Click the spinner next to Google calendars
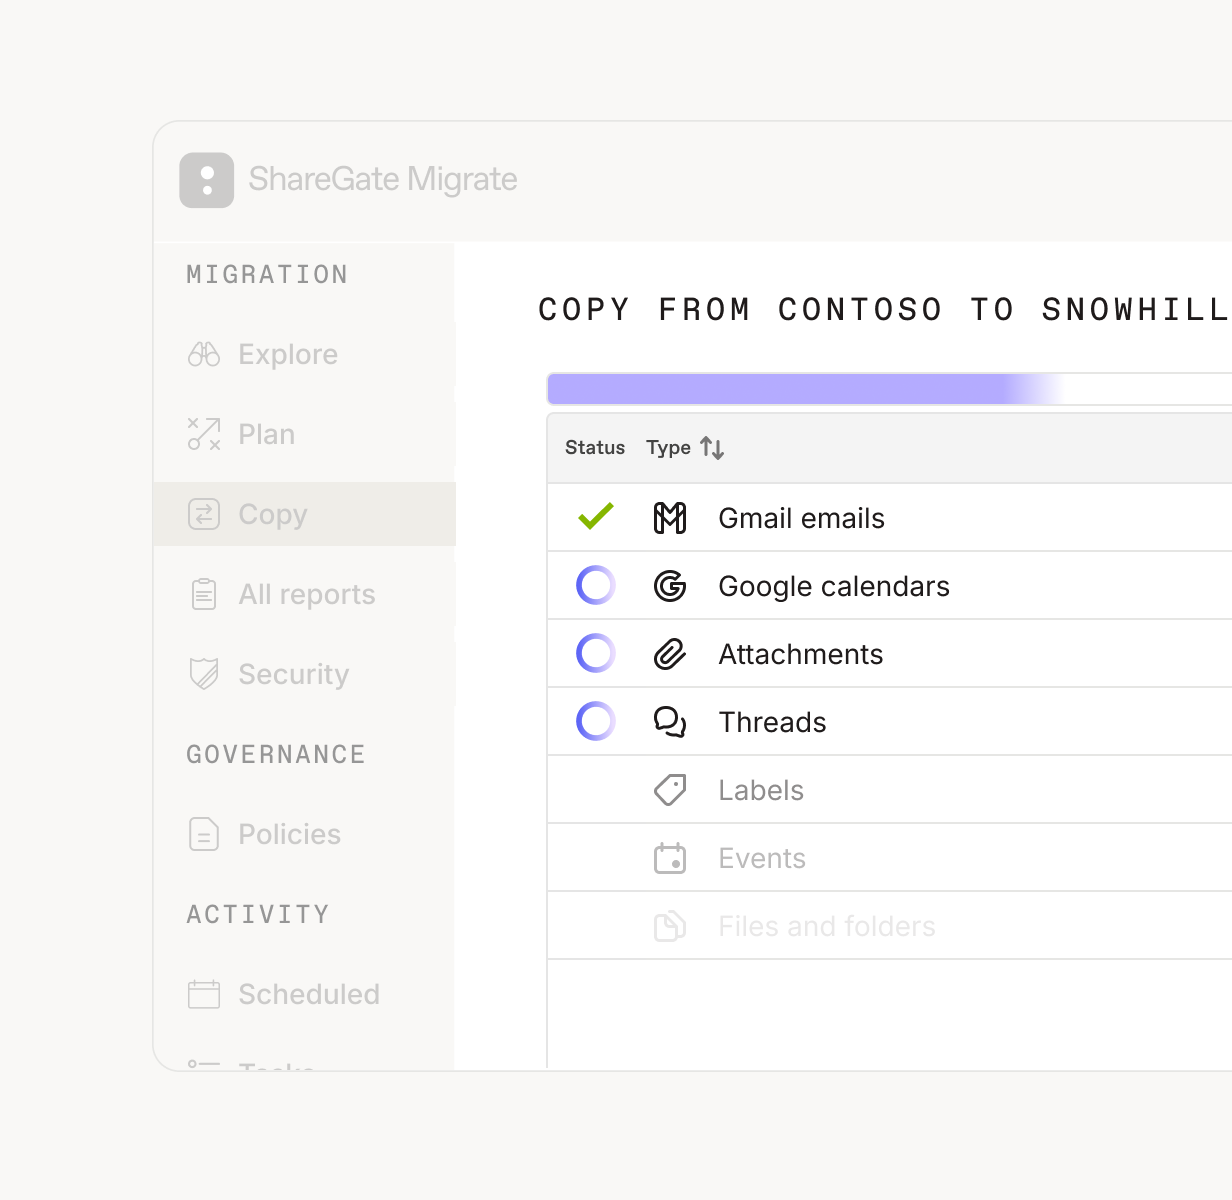This screenshot has height=1200, width=1232. point(596,585)
